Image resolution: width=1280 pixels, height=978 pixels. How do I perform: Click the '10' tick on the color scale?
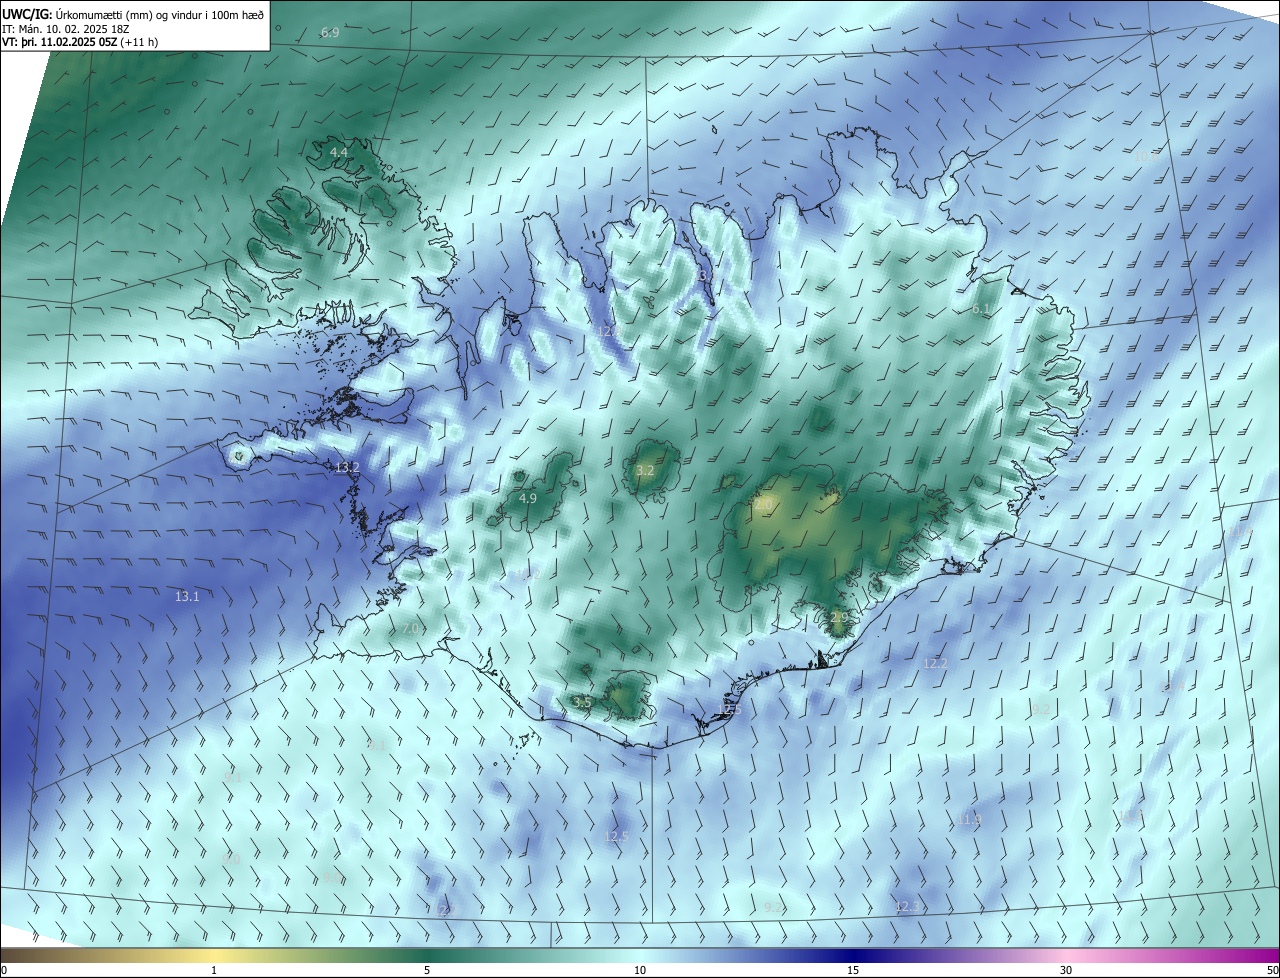(x=640, y=970)
